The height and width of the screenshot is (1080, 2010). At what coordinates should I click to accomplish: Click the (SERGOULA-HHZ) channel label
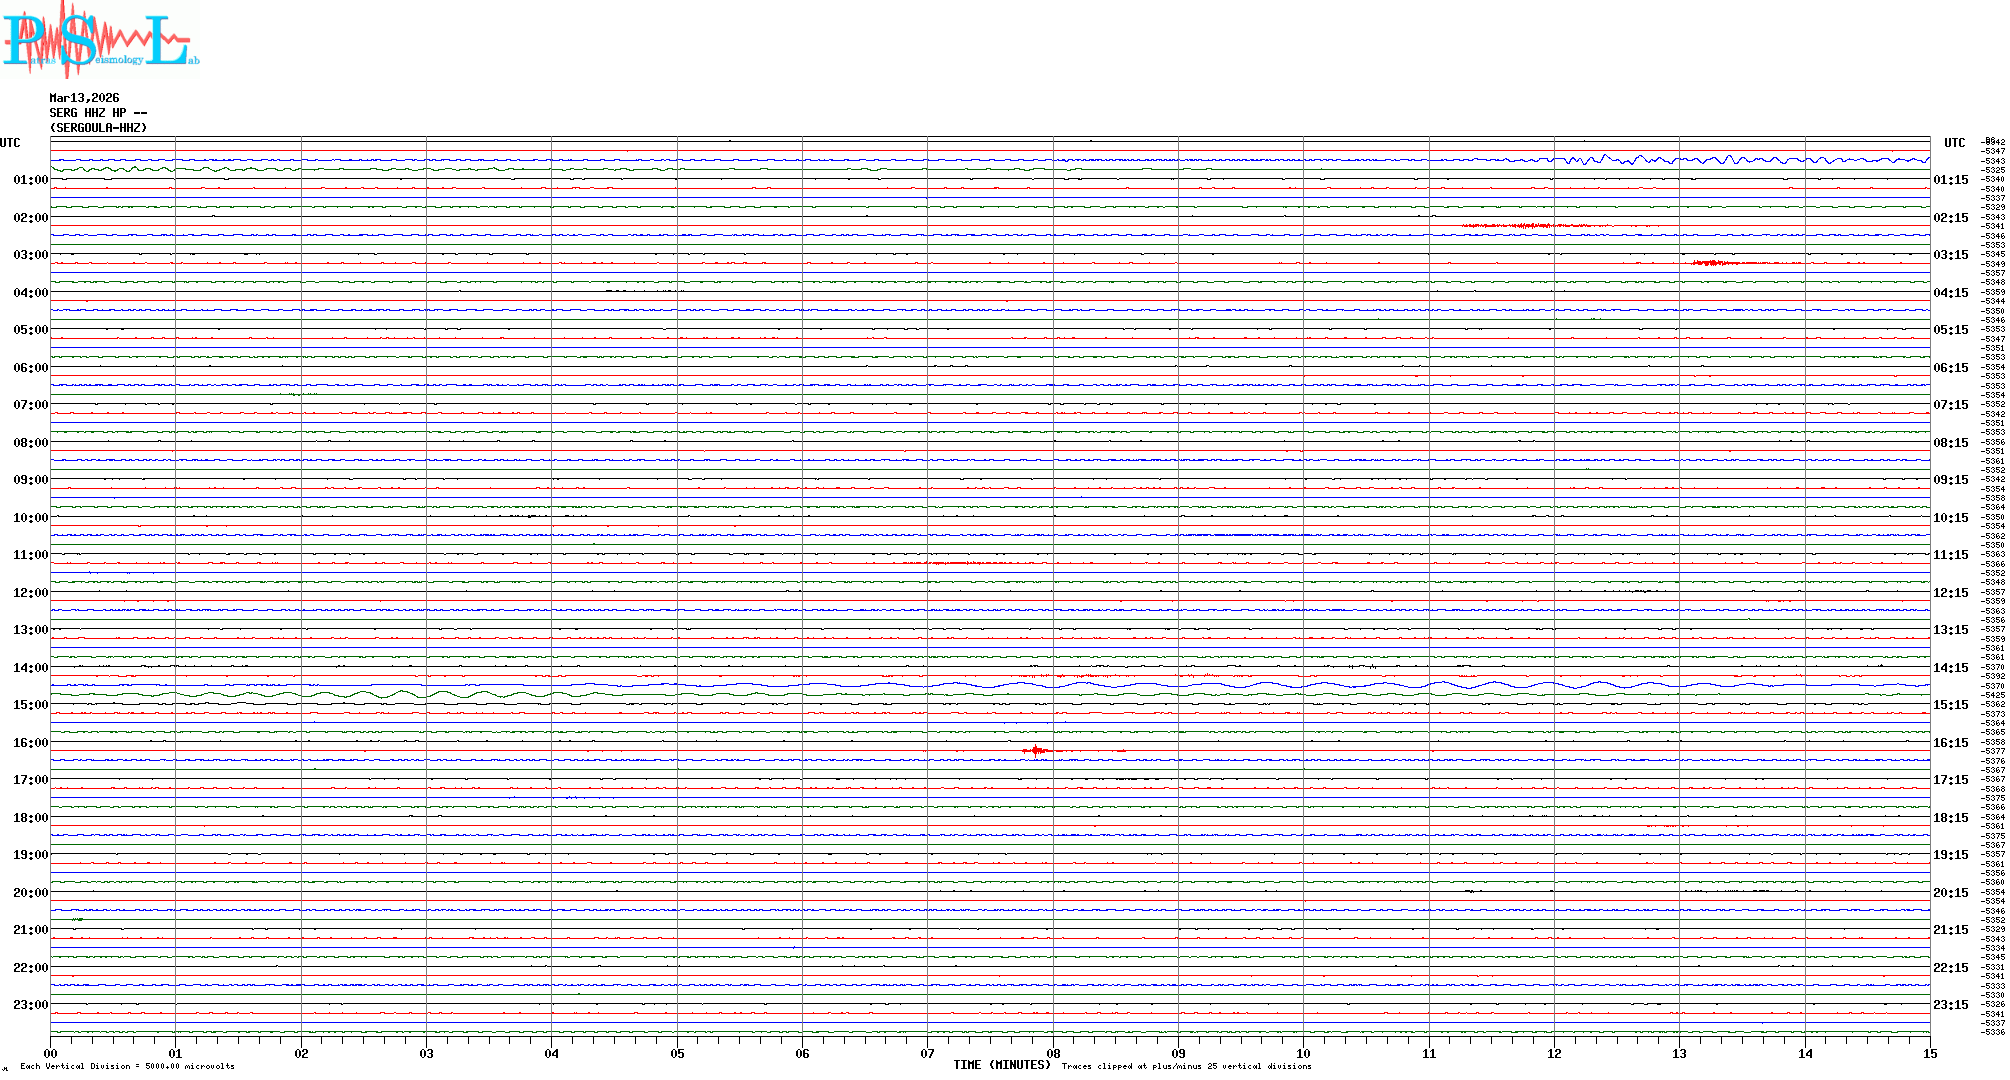pyautogui.click(x=98, y=128)
